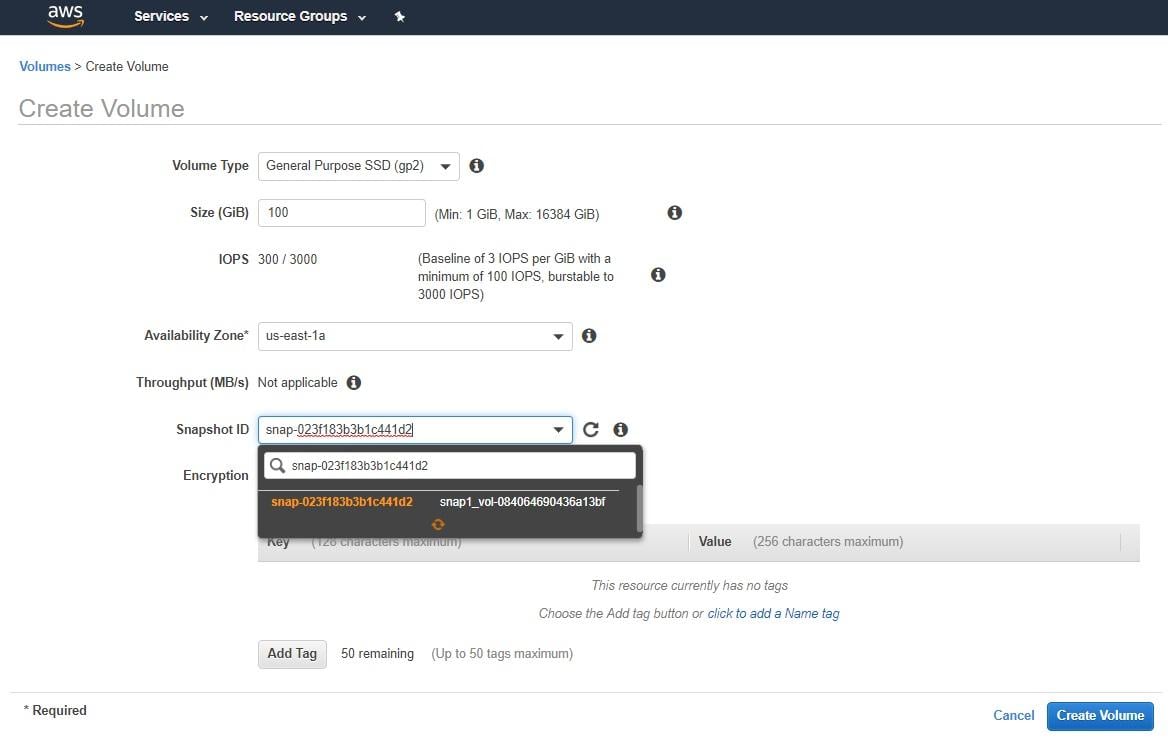
Task: Follow the Volumes breadcrumb link
Action: point(45,66)
